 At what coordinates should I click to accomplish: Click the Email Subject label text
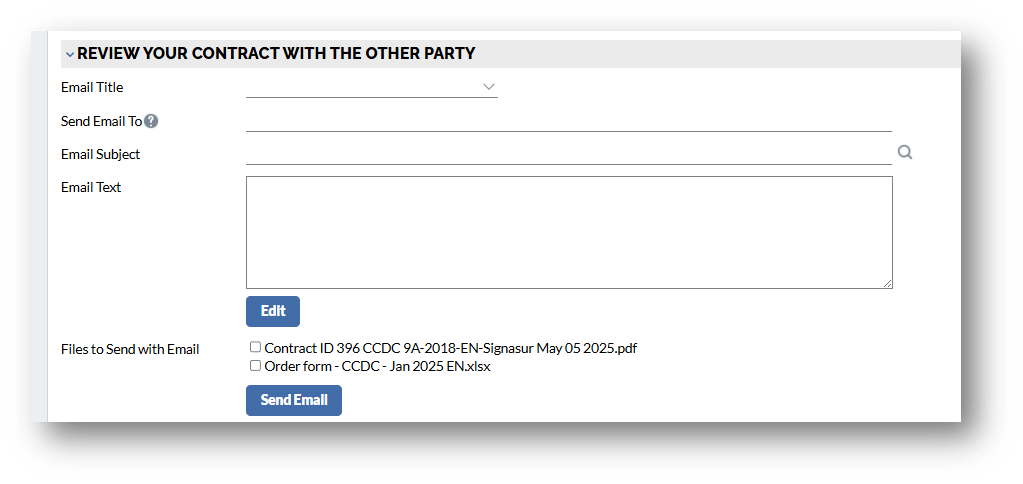[x=100, y=154]
